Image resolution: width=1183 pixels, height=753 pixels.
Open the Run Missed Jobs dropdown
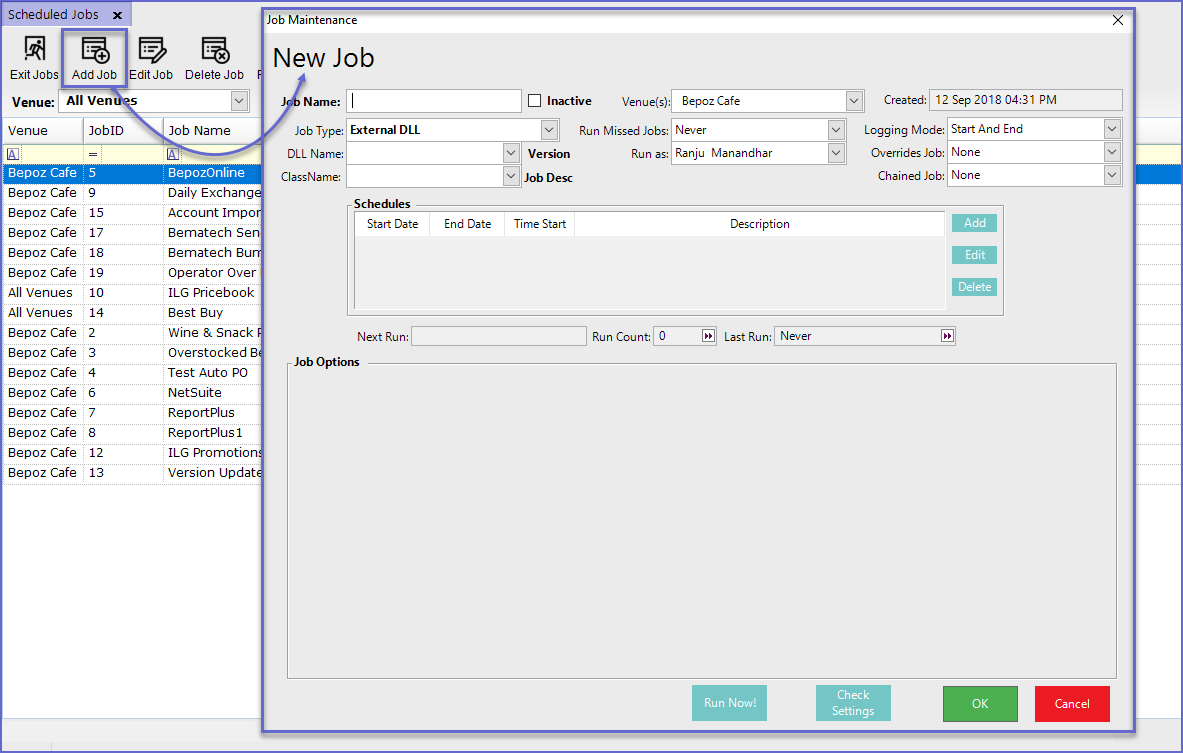pyautogui.click(x=837, y=130)
